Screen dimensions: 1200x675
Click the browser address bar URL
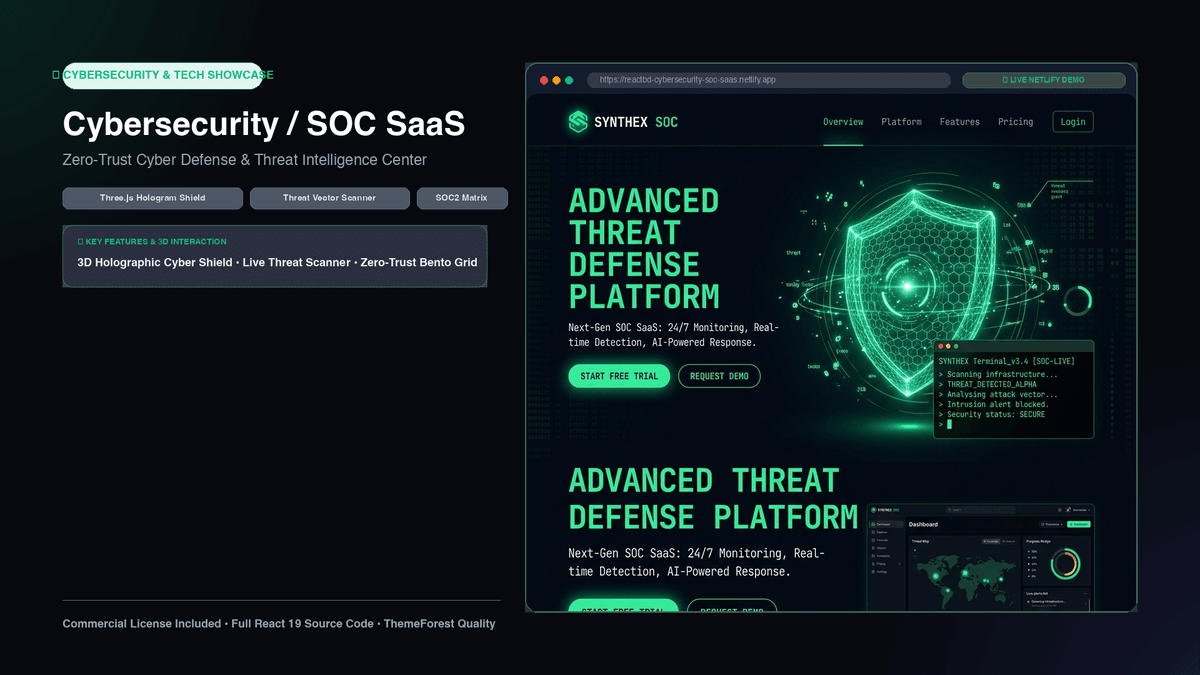(x=770, y=80)
